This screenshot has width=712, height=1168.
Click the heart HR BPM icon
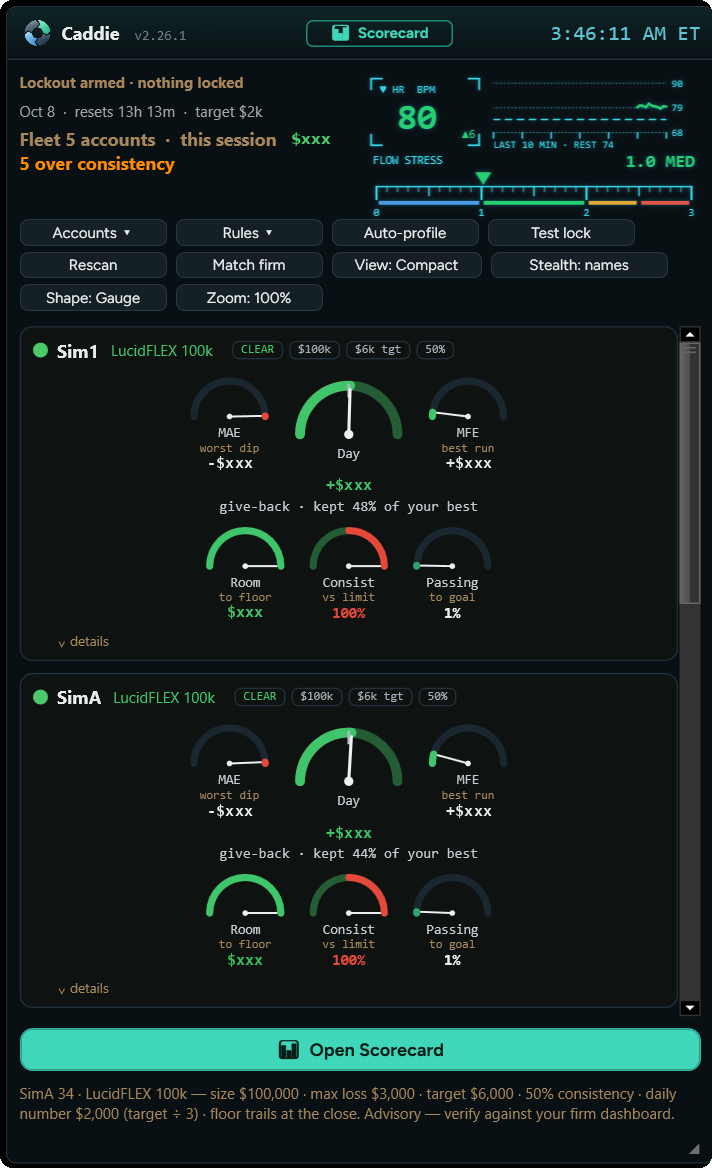[384, 89]
